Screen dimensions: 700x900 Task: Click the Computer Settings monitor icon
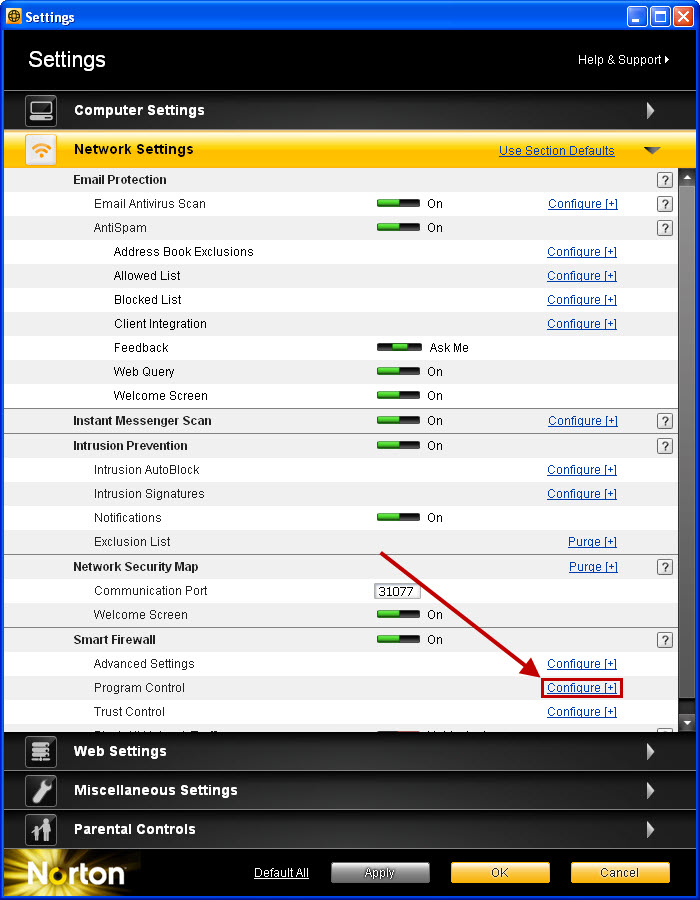pos(41,110)
